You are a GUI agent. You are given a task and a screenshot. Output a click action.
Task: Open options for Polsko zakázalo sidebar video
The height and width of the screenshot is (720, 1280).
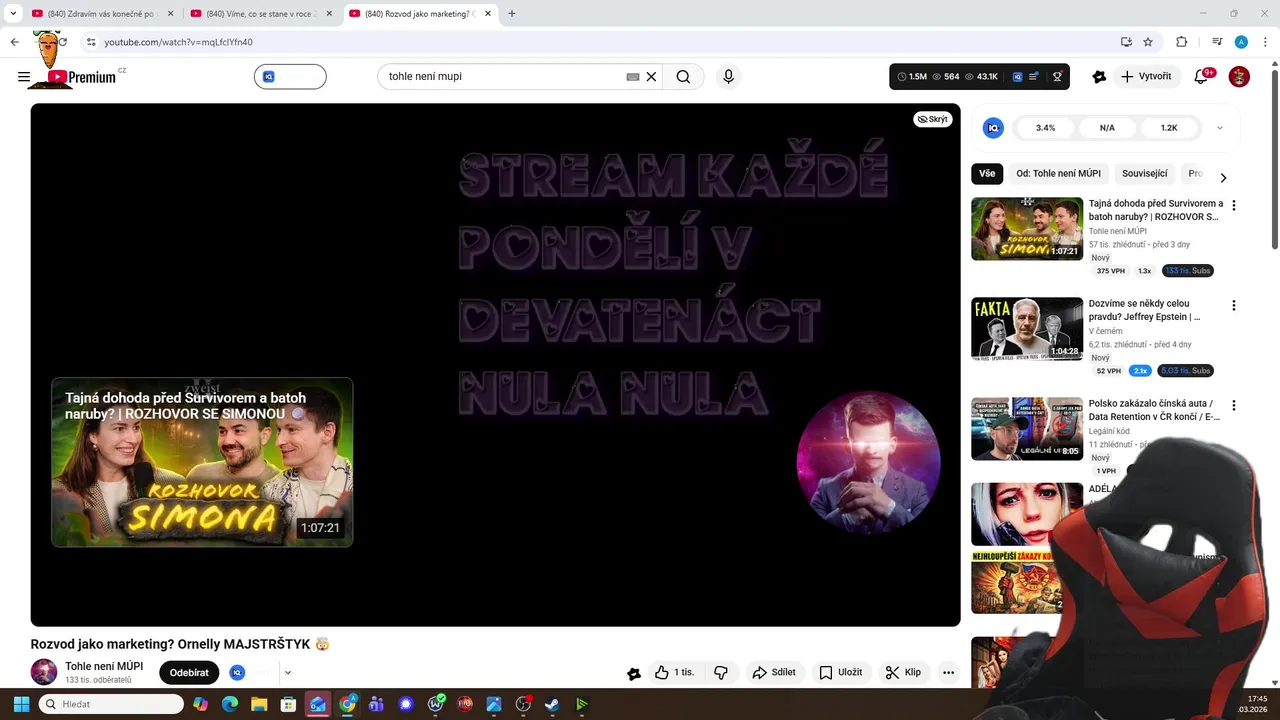point(1233,405)
